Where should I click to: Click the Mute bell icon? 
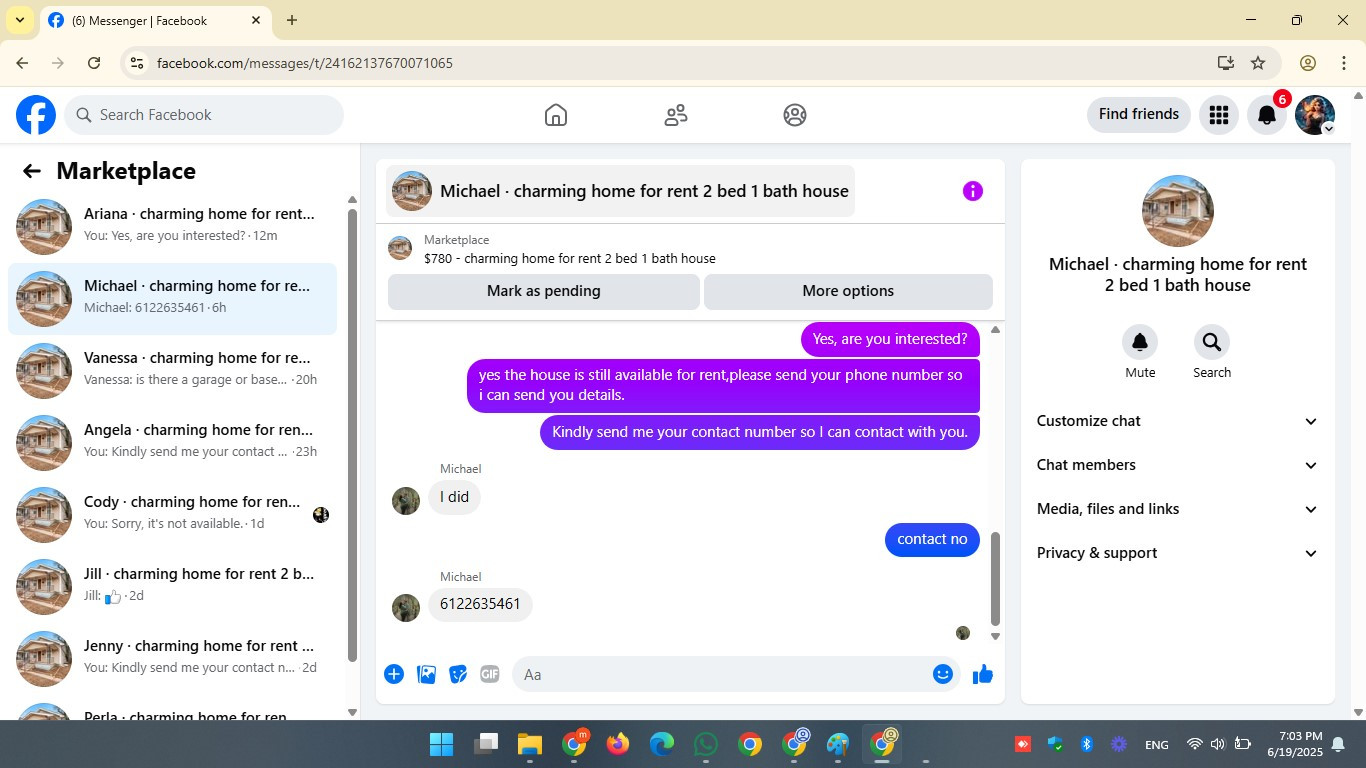(1140, 342)
